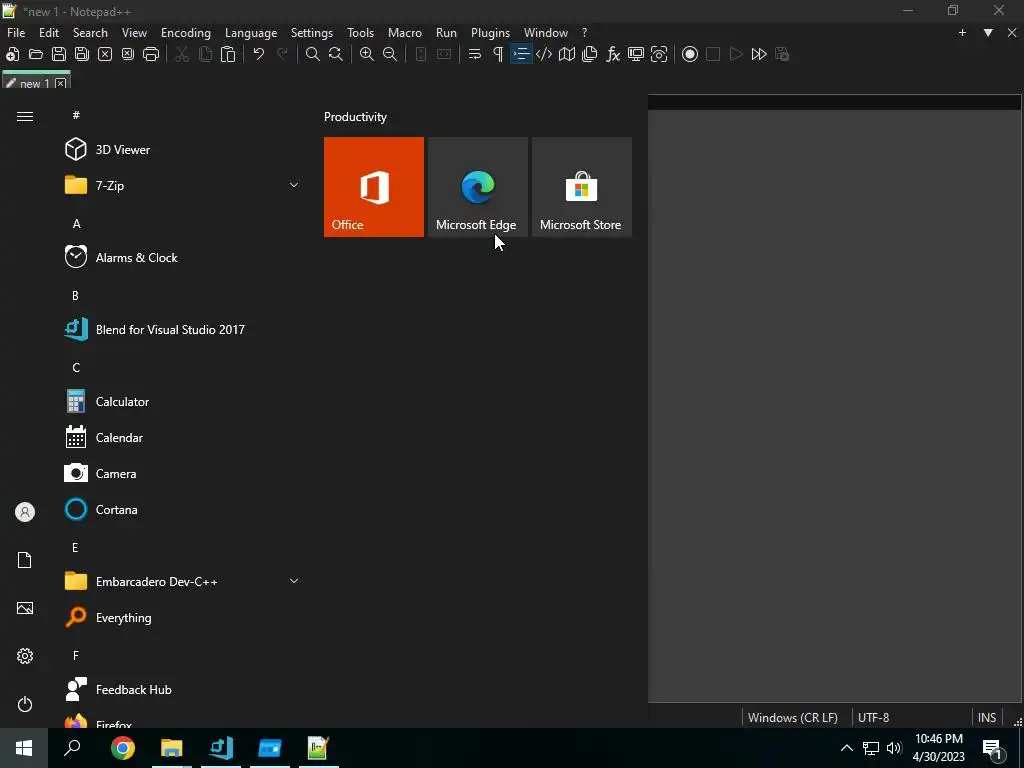
Task: Open the Microsoft Store tile
Action: coord(582,187)
